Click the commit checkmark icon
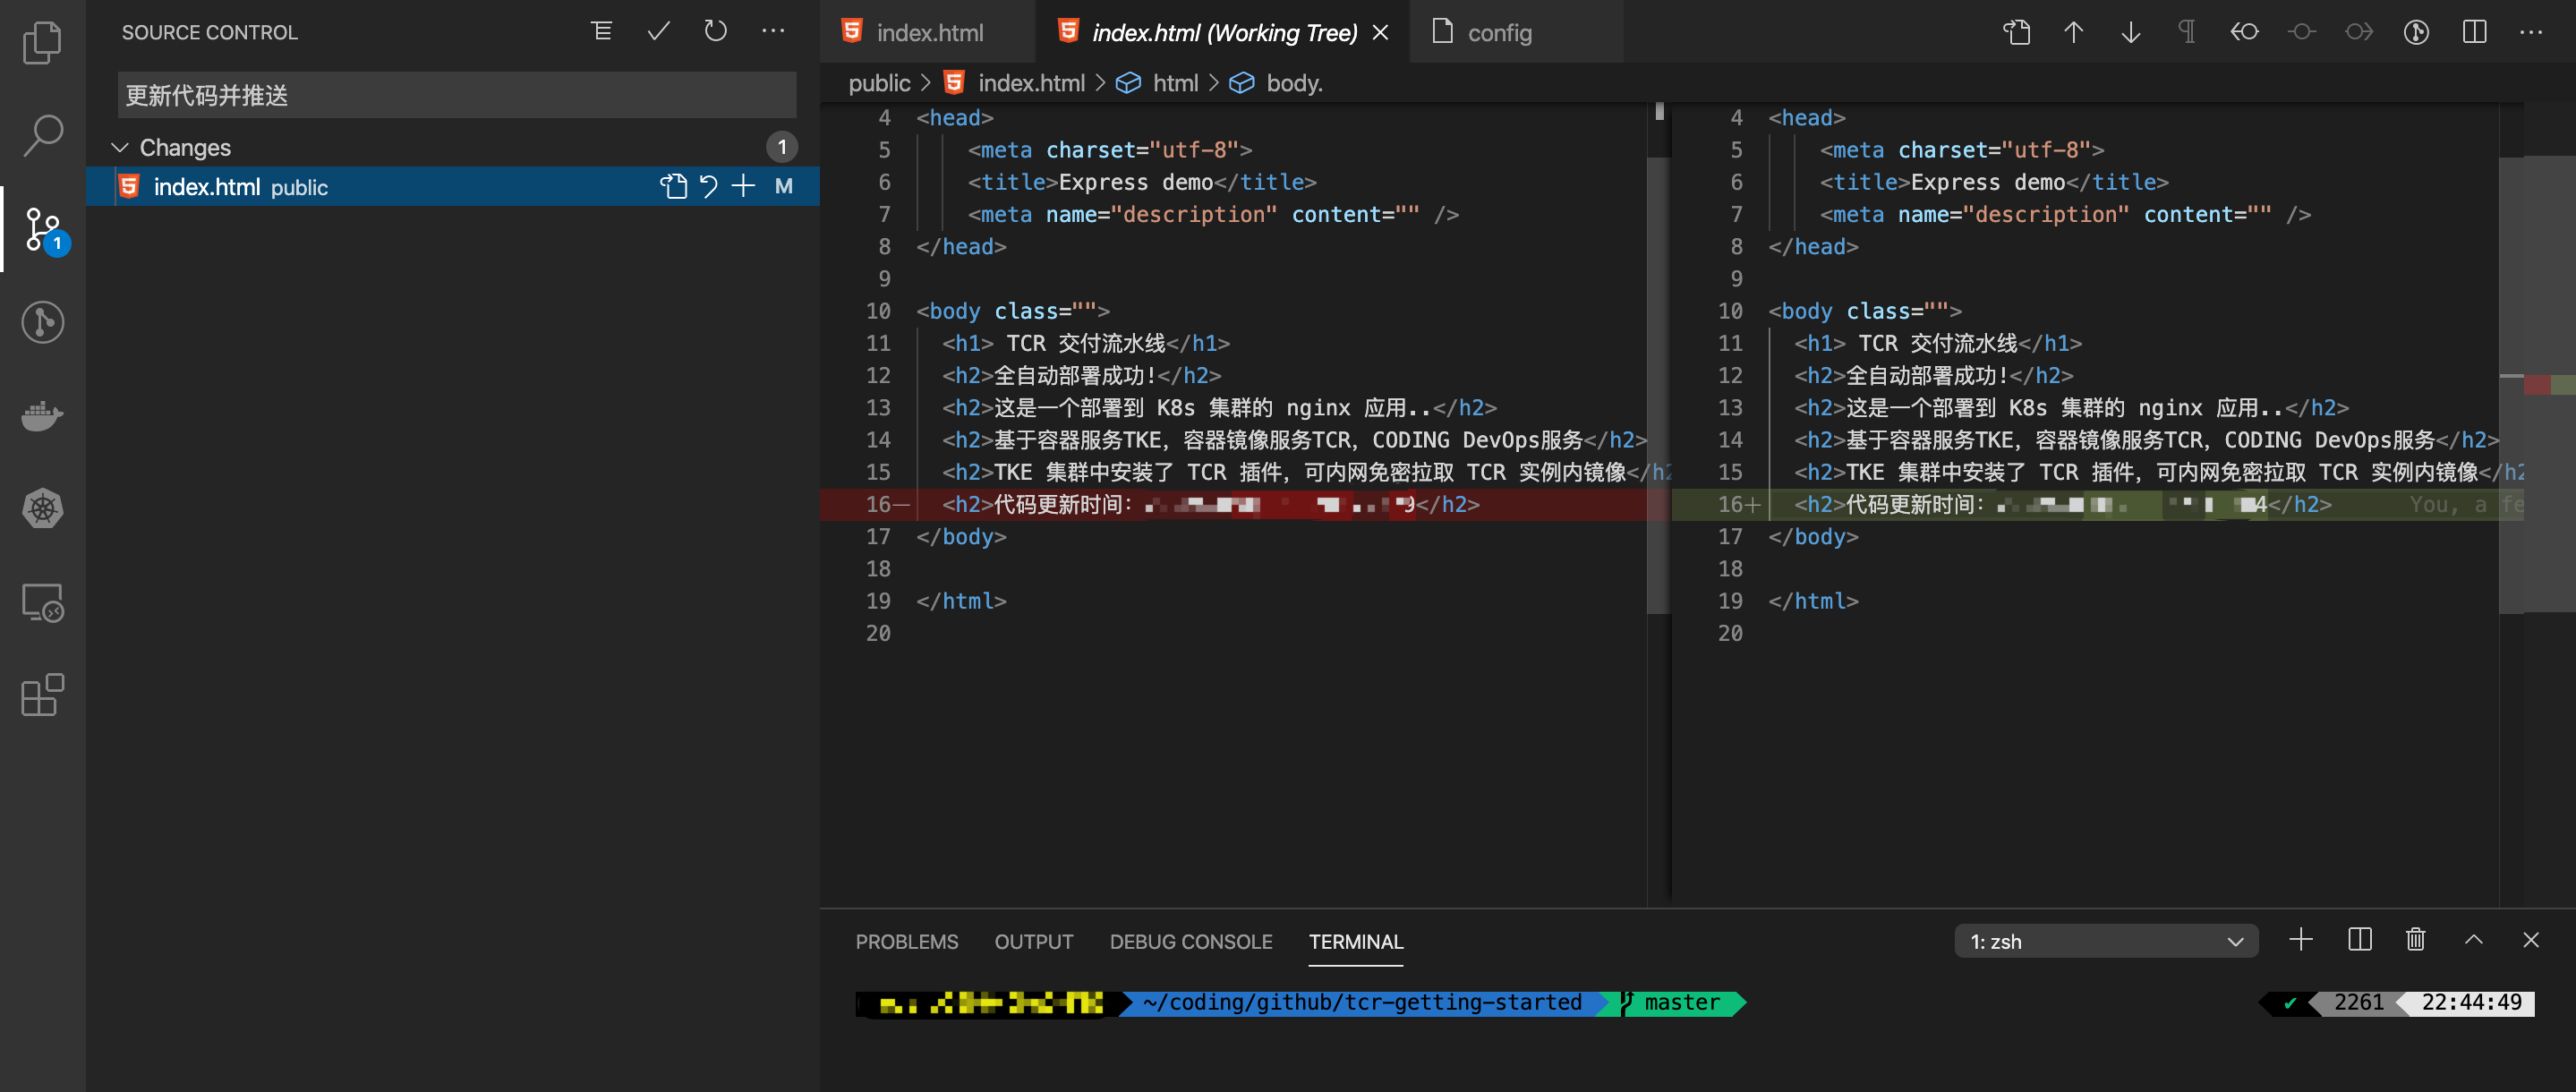 click(x=658, y=32)
